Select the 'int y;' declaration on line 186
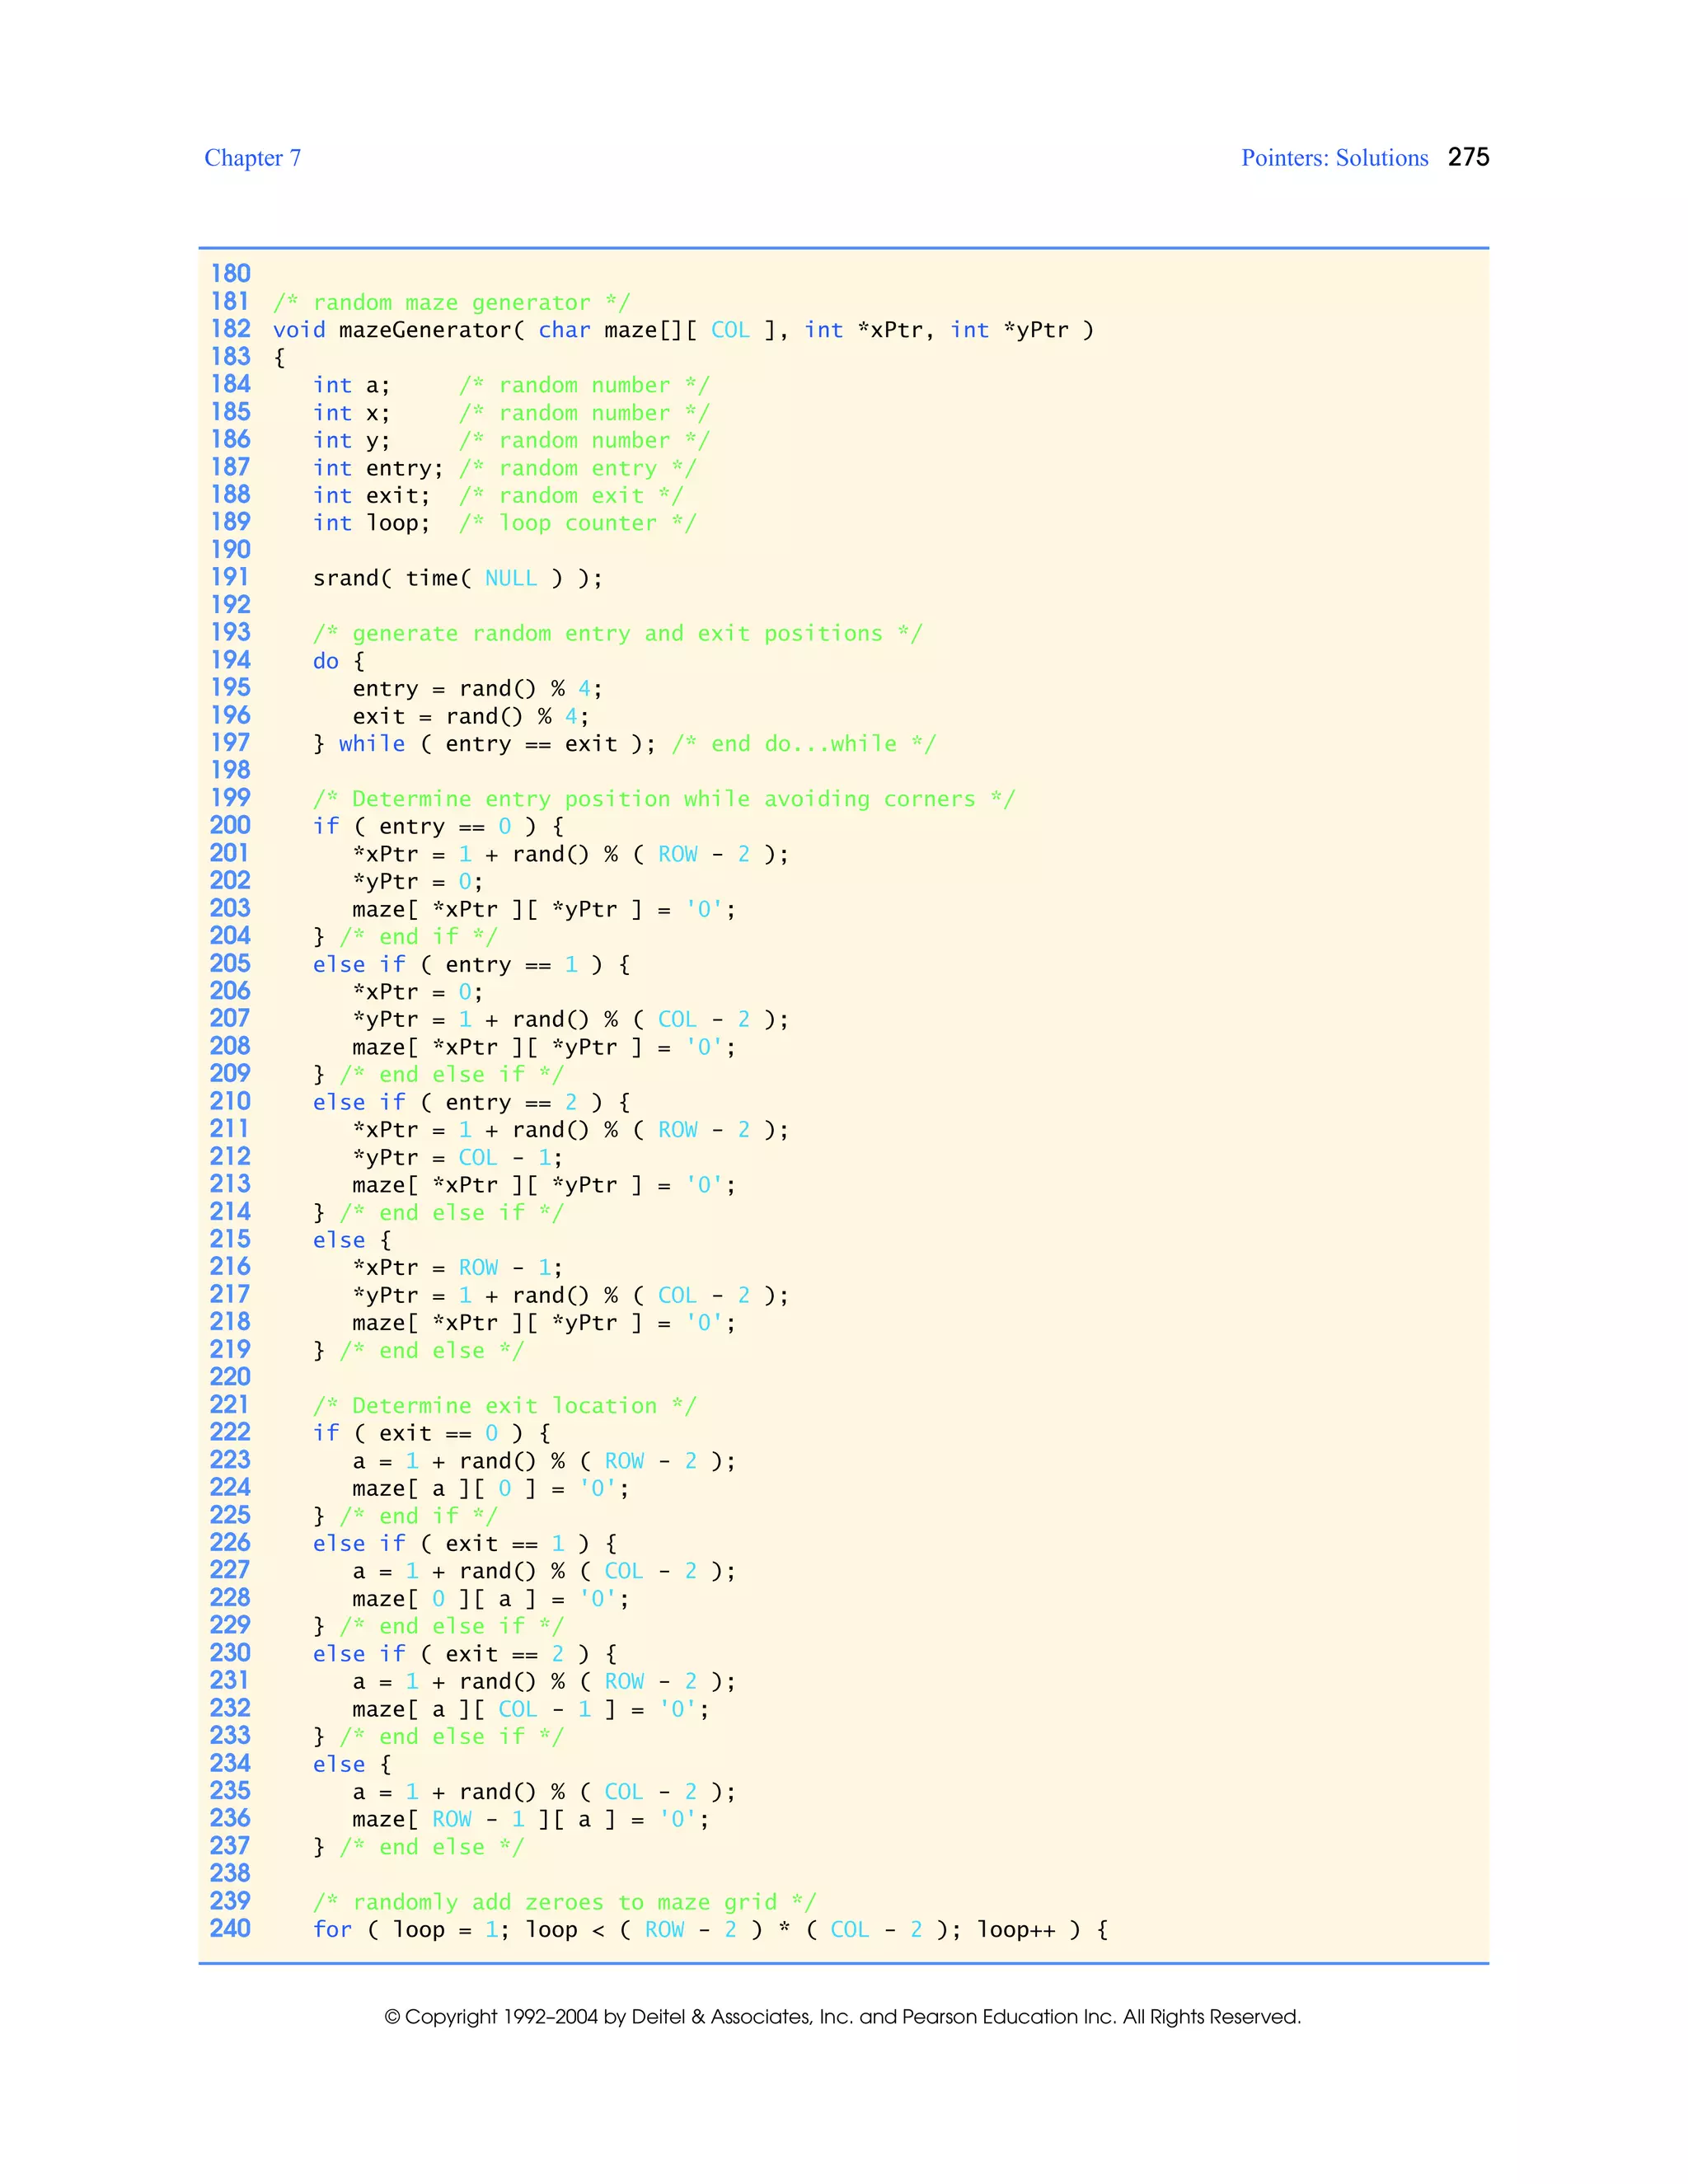 click(351, 440)
